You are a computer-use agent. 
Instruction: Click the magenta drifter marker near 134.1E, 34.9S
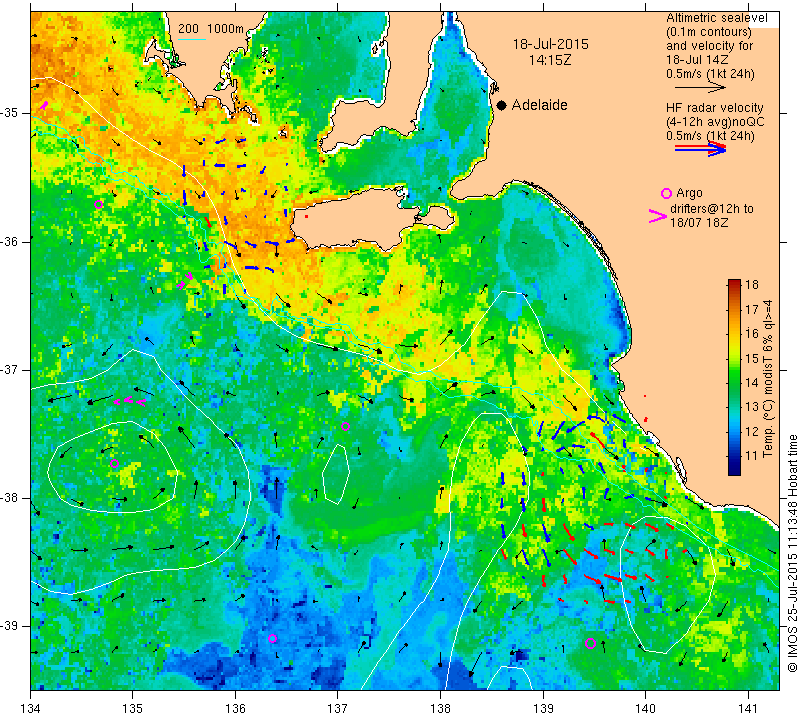click(x=44, y=106)
